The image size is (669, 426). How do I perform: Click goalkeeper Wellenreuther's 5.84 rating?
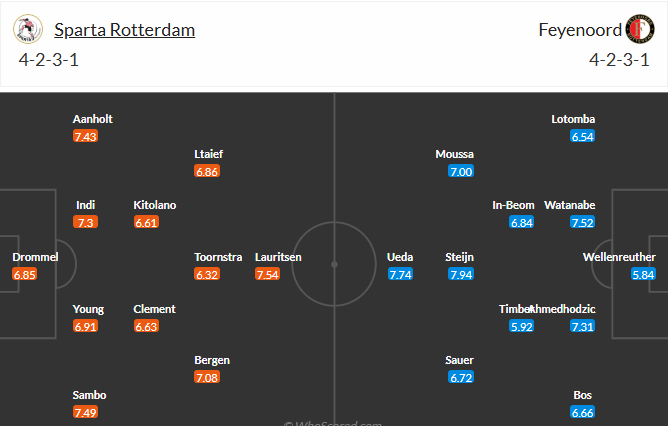point(643,274)
